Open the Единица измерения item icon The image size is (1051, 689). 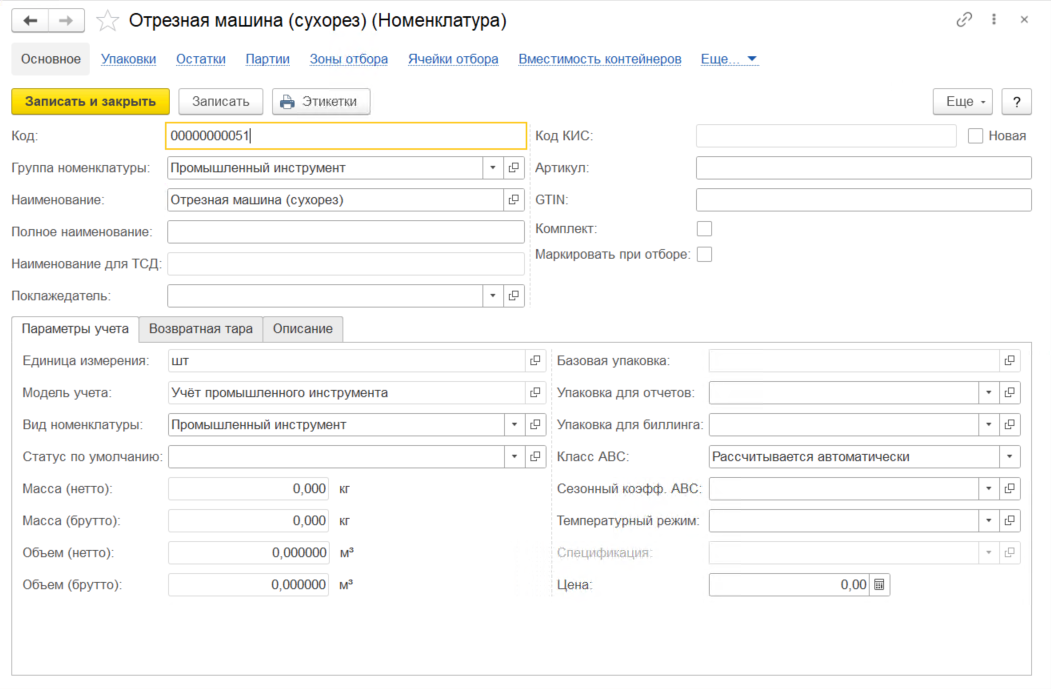tap(535, 361)
